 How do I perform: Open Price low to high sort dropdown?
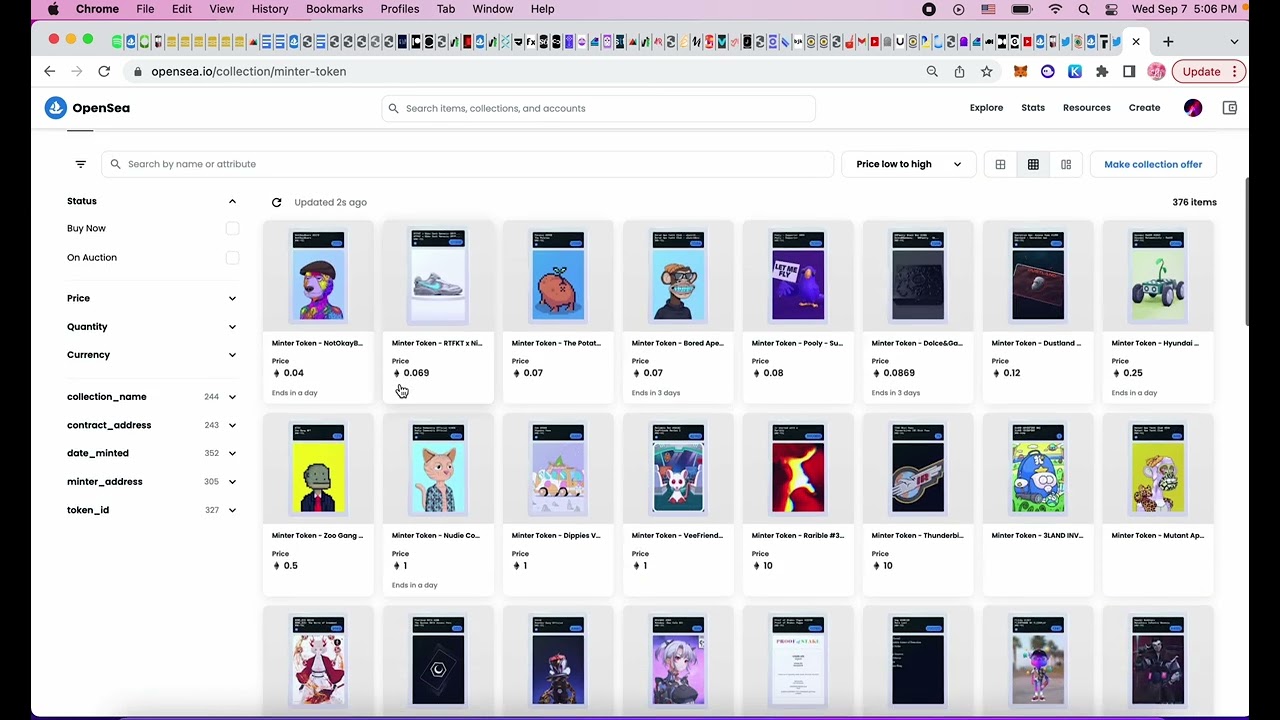(x=908, y=164)
